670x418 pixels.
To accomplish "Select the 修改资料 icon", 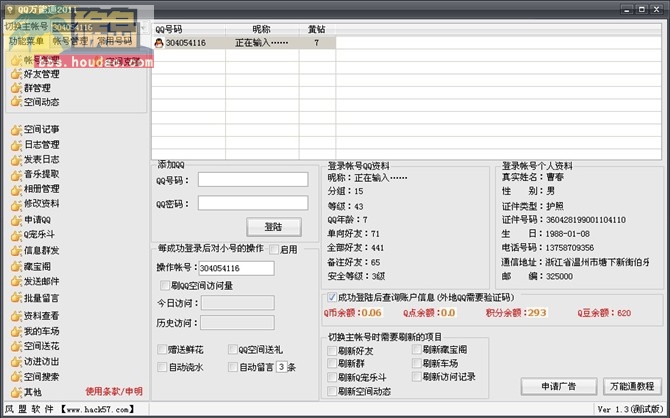I will 16,205.
